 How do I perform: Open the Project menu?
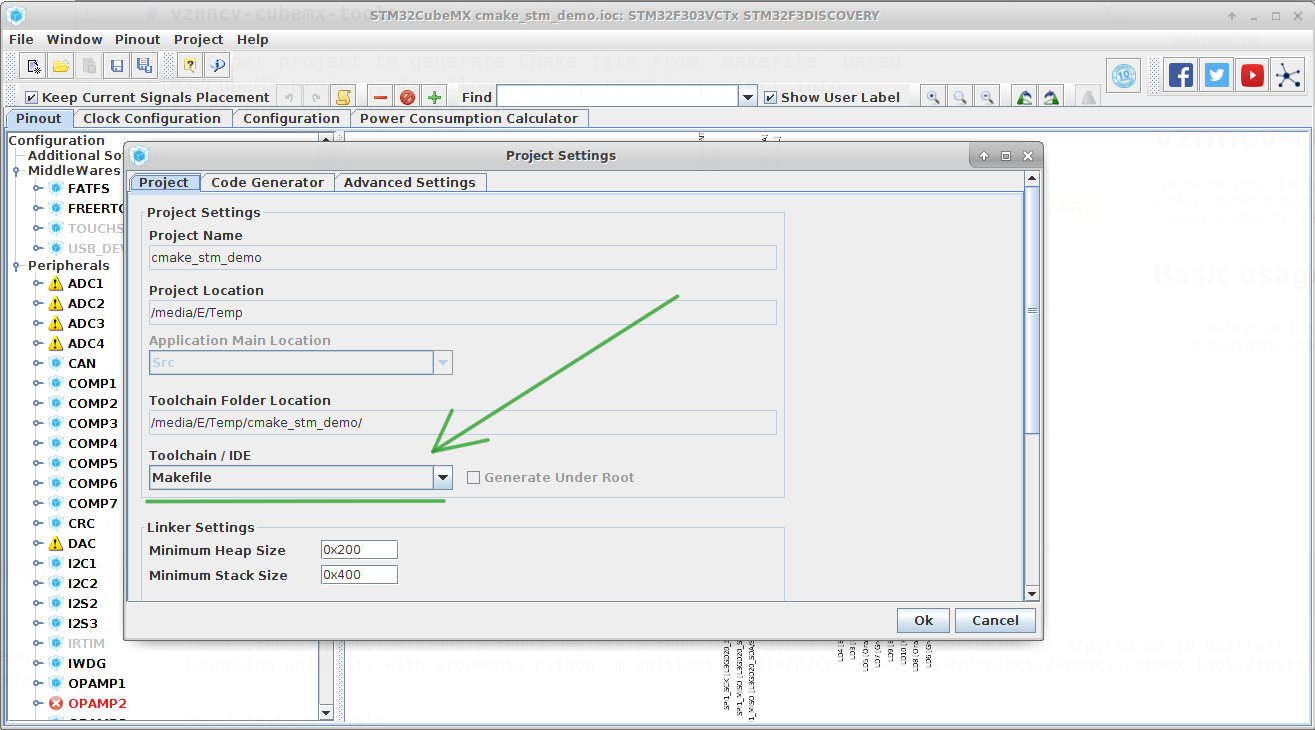click(x=198, y=39)
